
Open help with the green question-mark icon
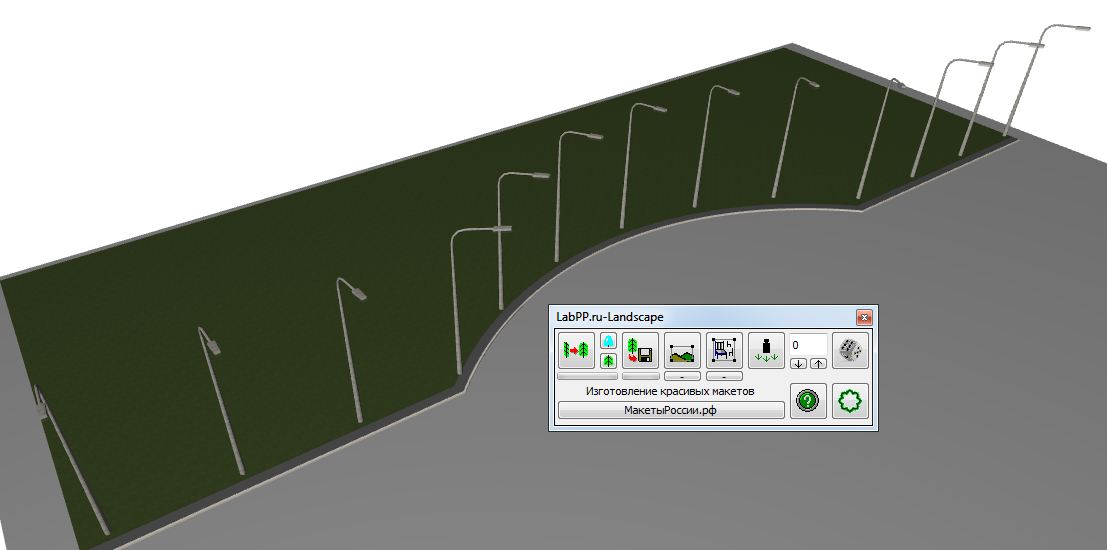click(x=808, y=401)
